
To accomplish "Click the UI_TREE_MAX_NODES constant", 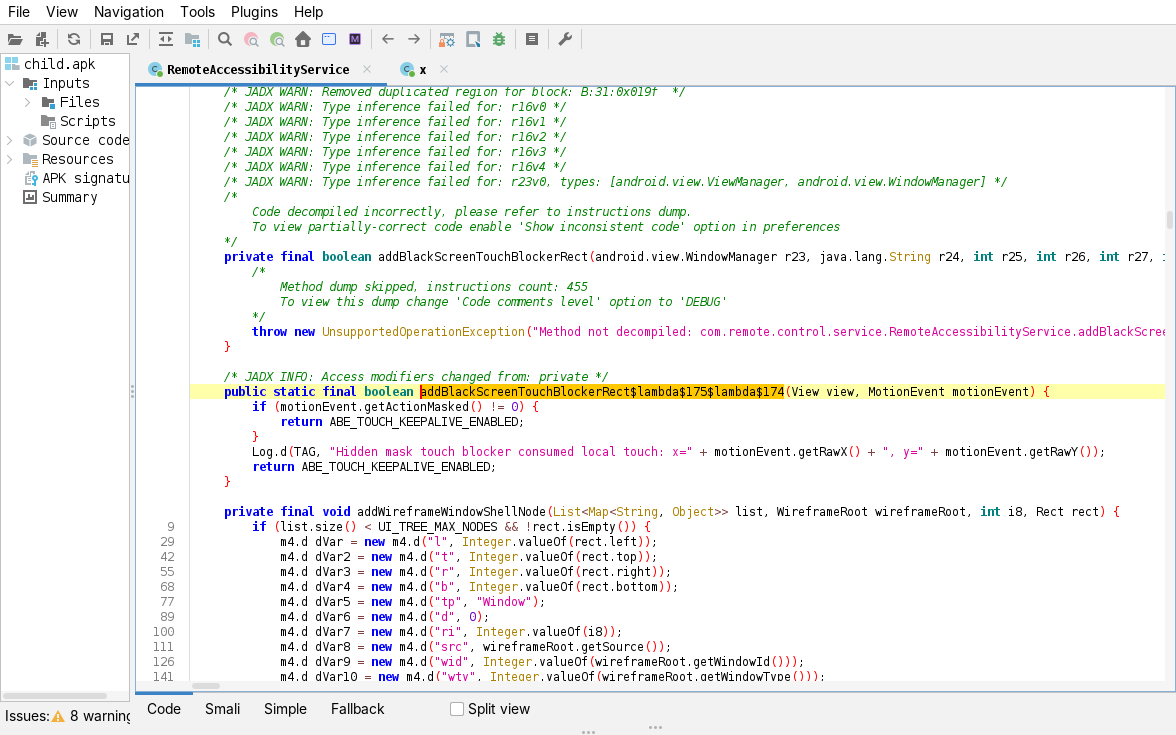I will pyautogui.click(x=437, y=526).
